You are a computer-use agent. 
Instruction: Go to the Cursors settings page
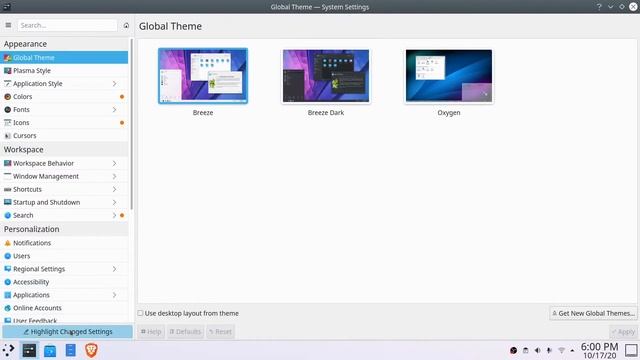[65, 136]
